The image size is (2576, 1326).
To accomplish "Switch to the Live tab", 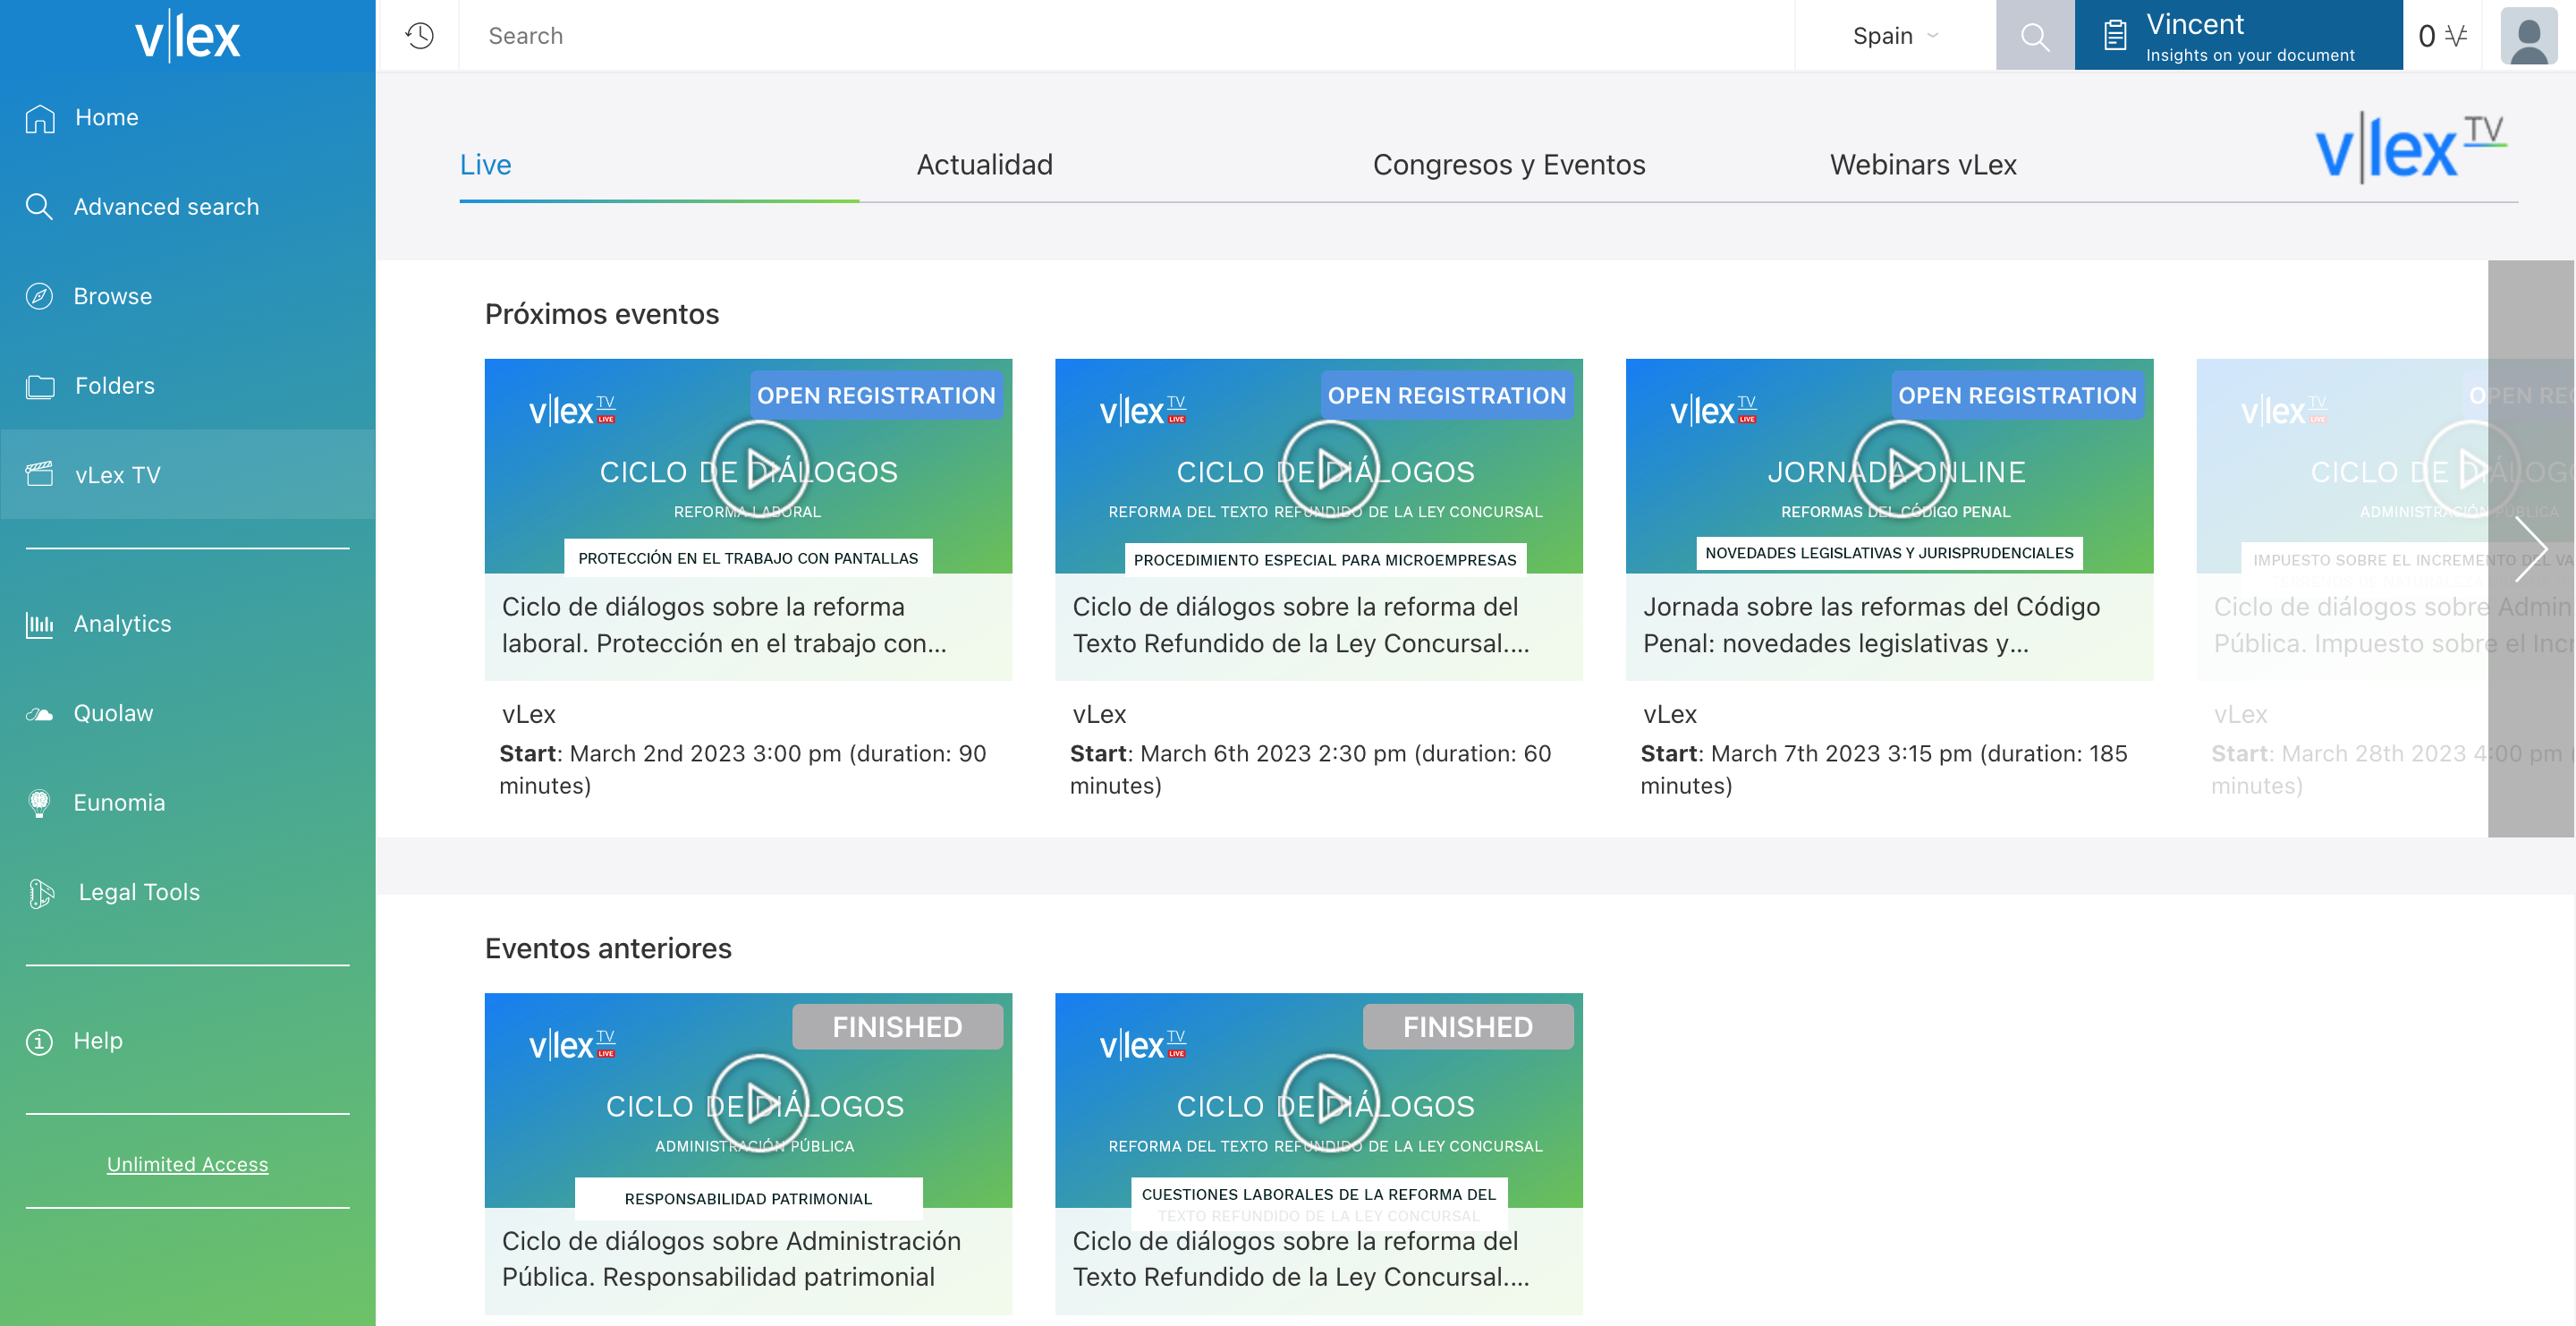I will (x=485, y=165).
